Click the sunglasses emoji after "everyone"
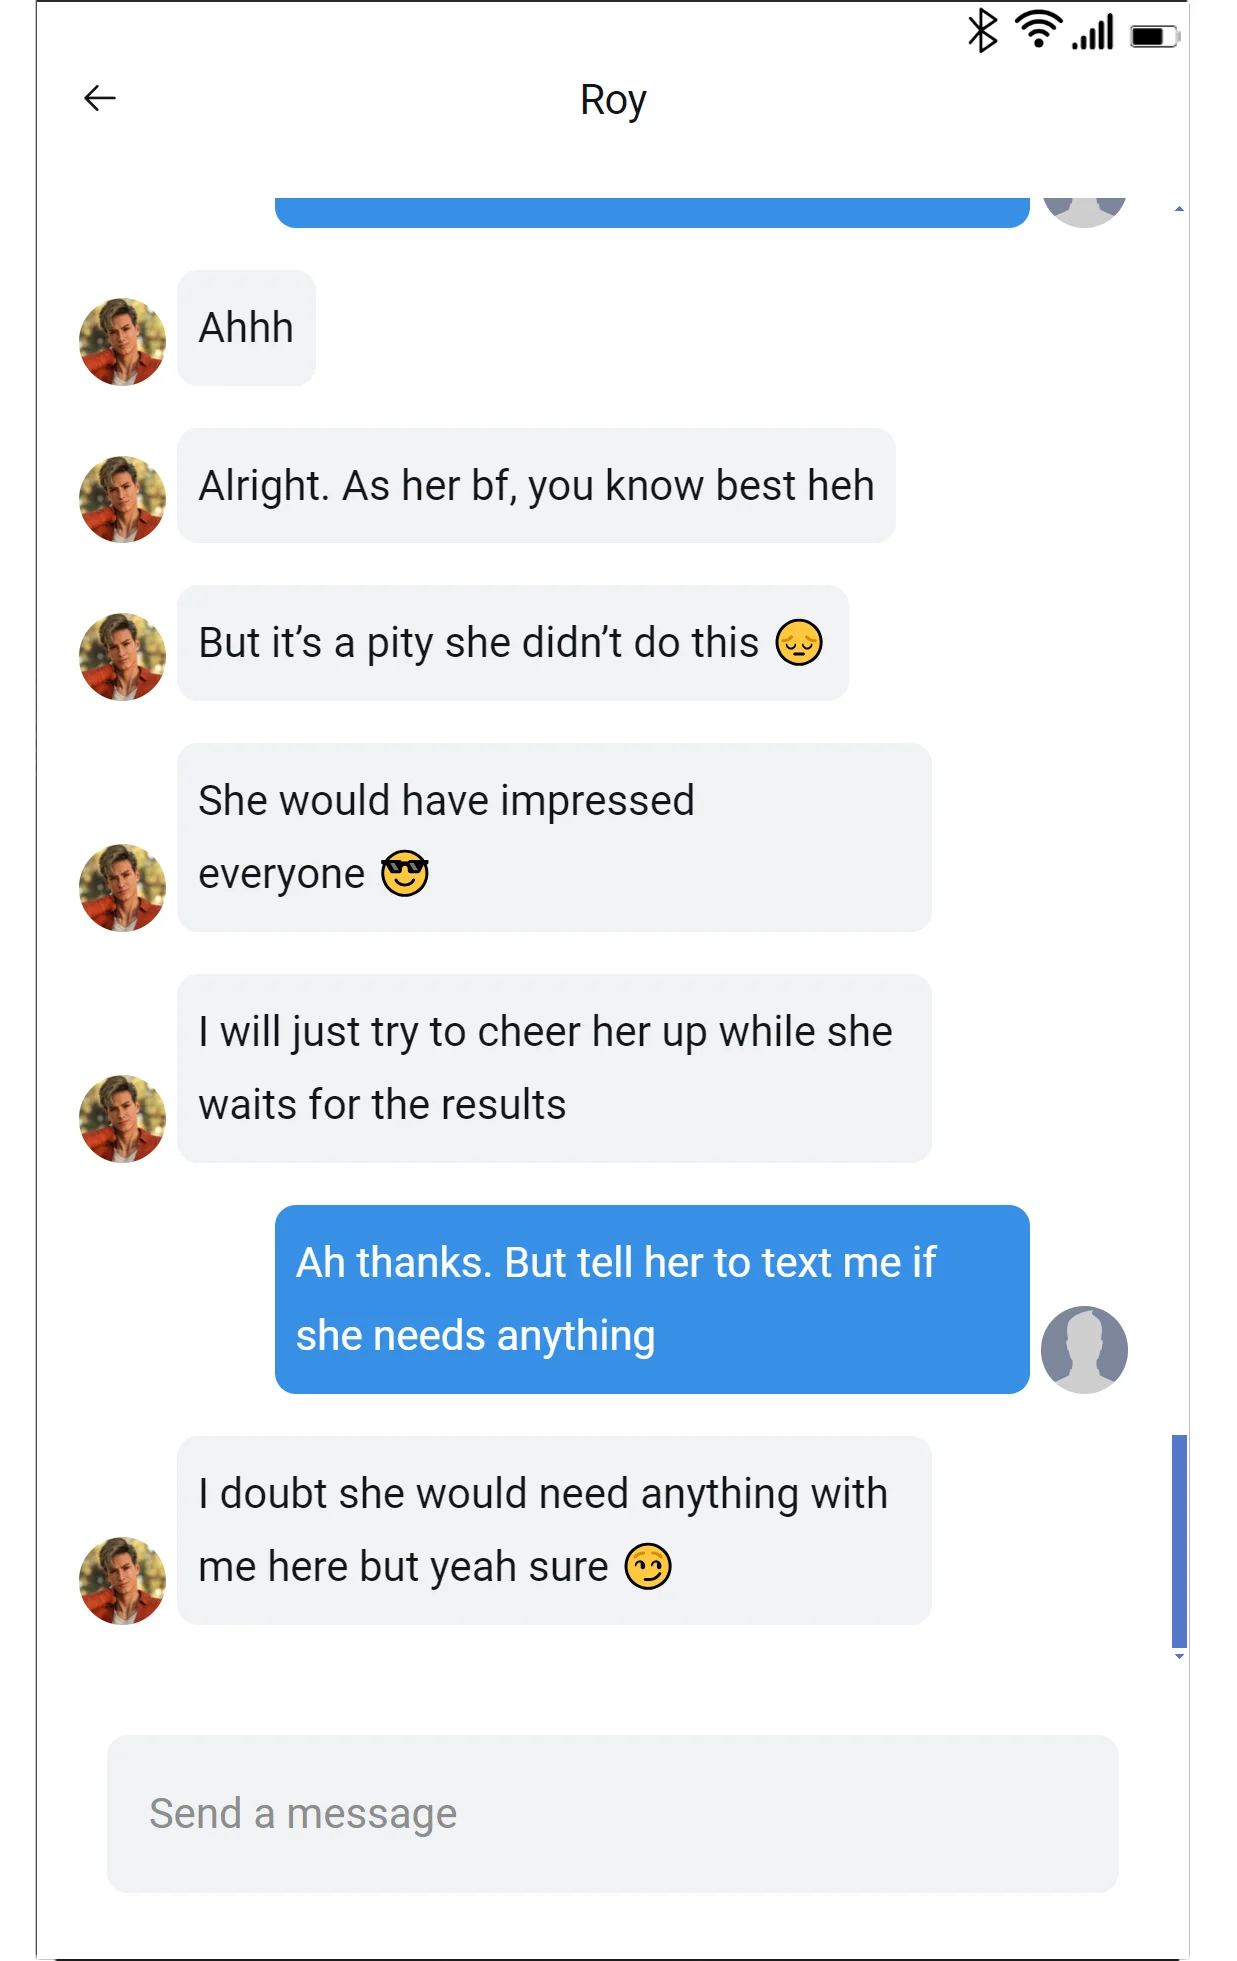Screen dimensions: 1237x1961 click(x=405, y=873)
